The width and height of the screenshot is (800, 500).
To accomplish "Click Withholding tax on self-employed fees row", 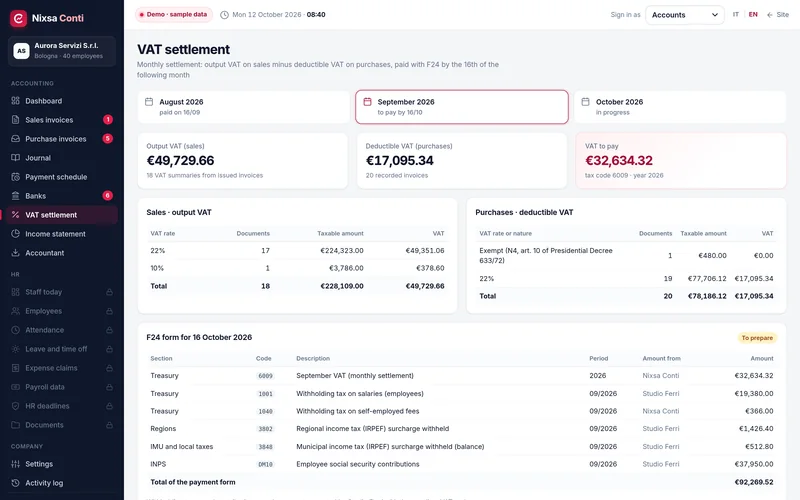I will pyautogui.click(x=462, y=411).
